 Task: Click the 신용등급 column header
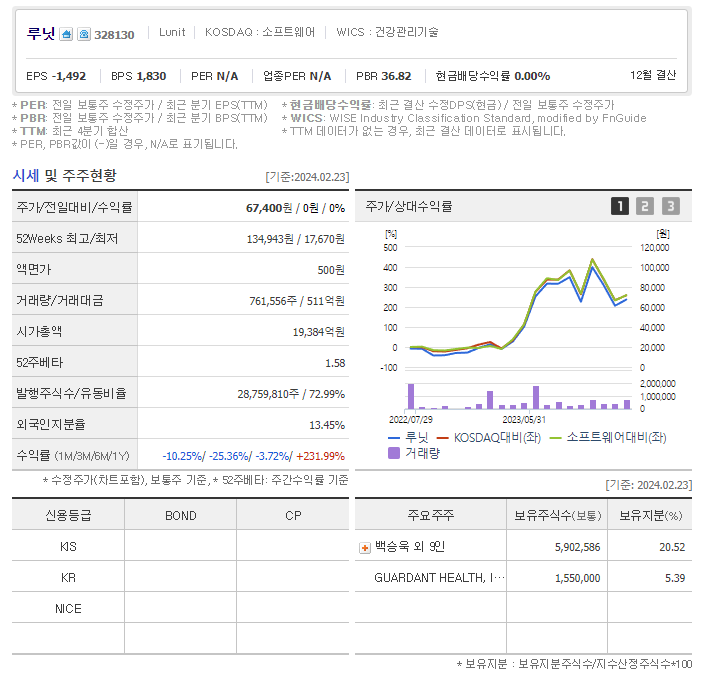[68, 515]
